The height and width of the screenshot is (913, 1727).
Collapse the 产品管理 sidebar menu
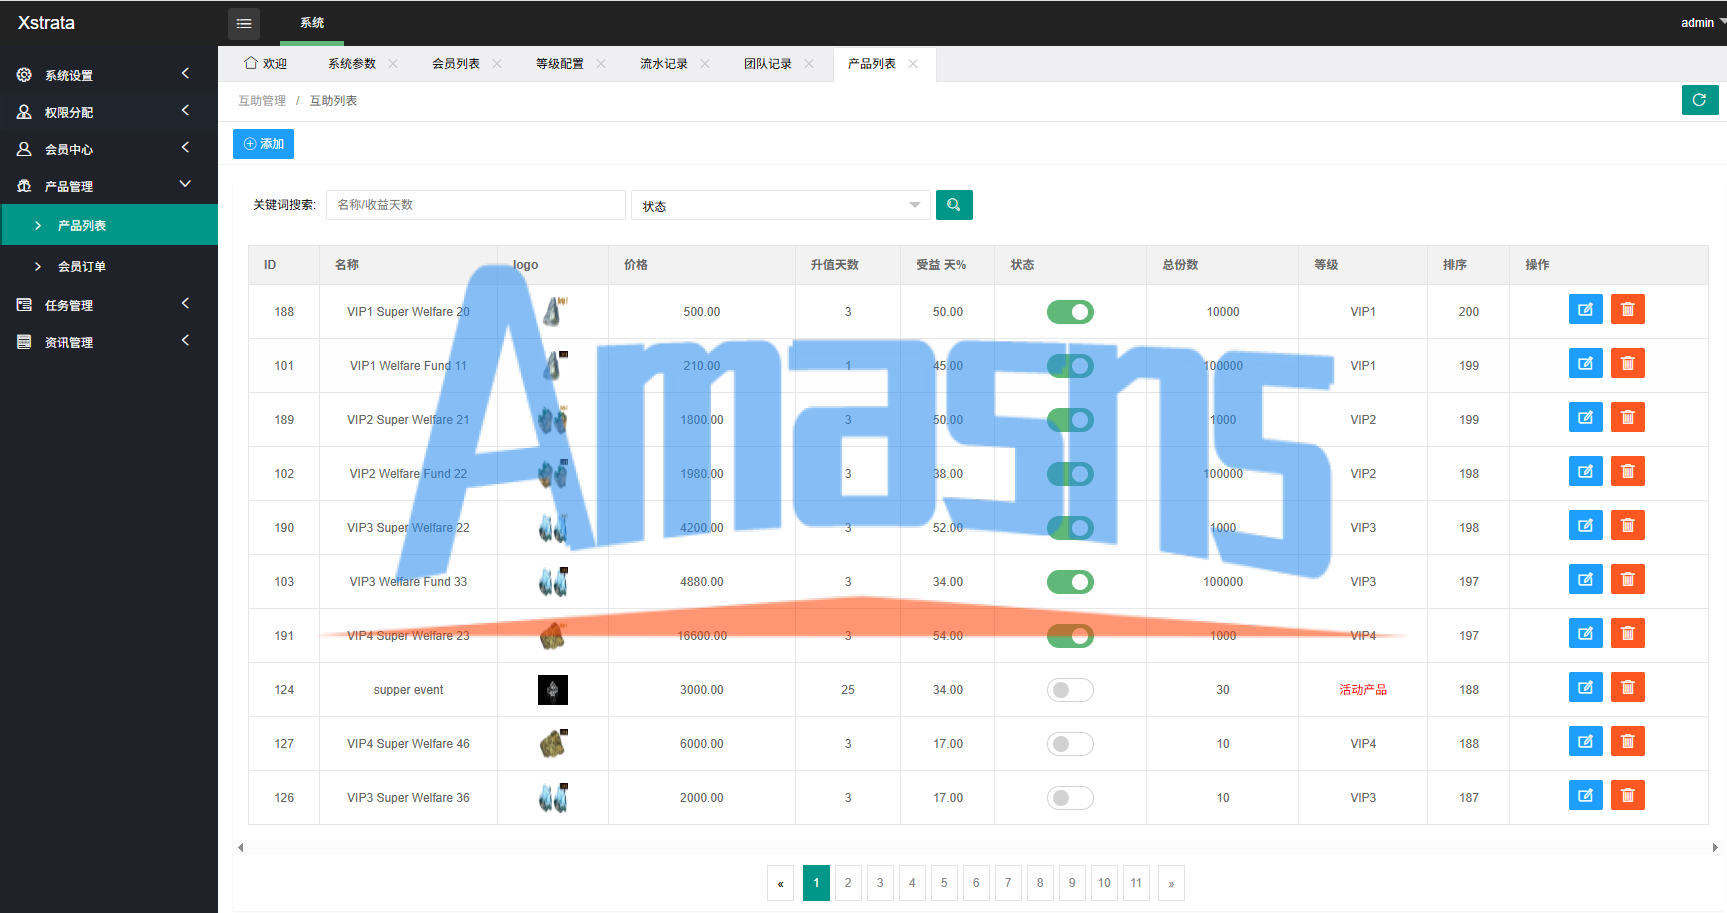(x=109, y=186)
